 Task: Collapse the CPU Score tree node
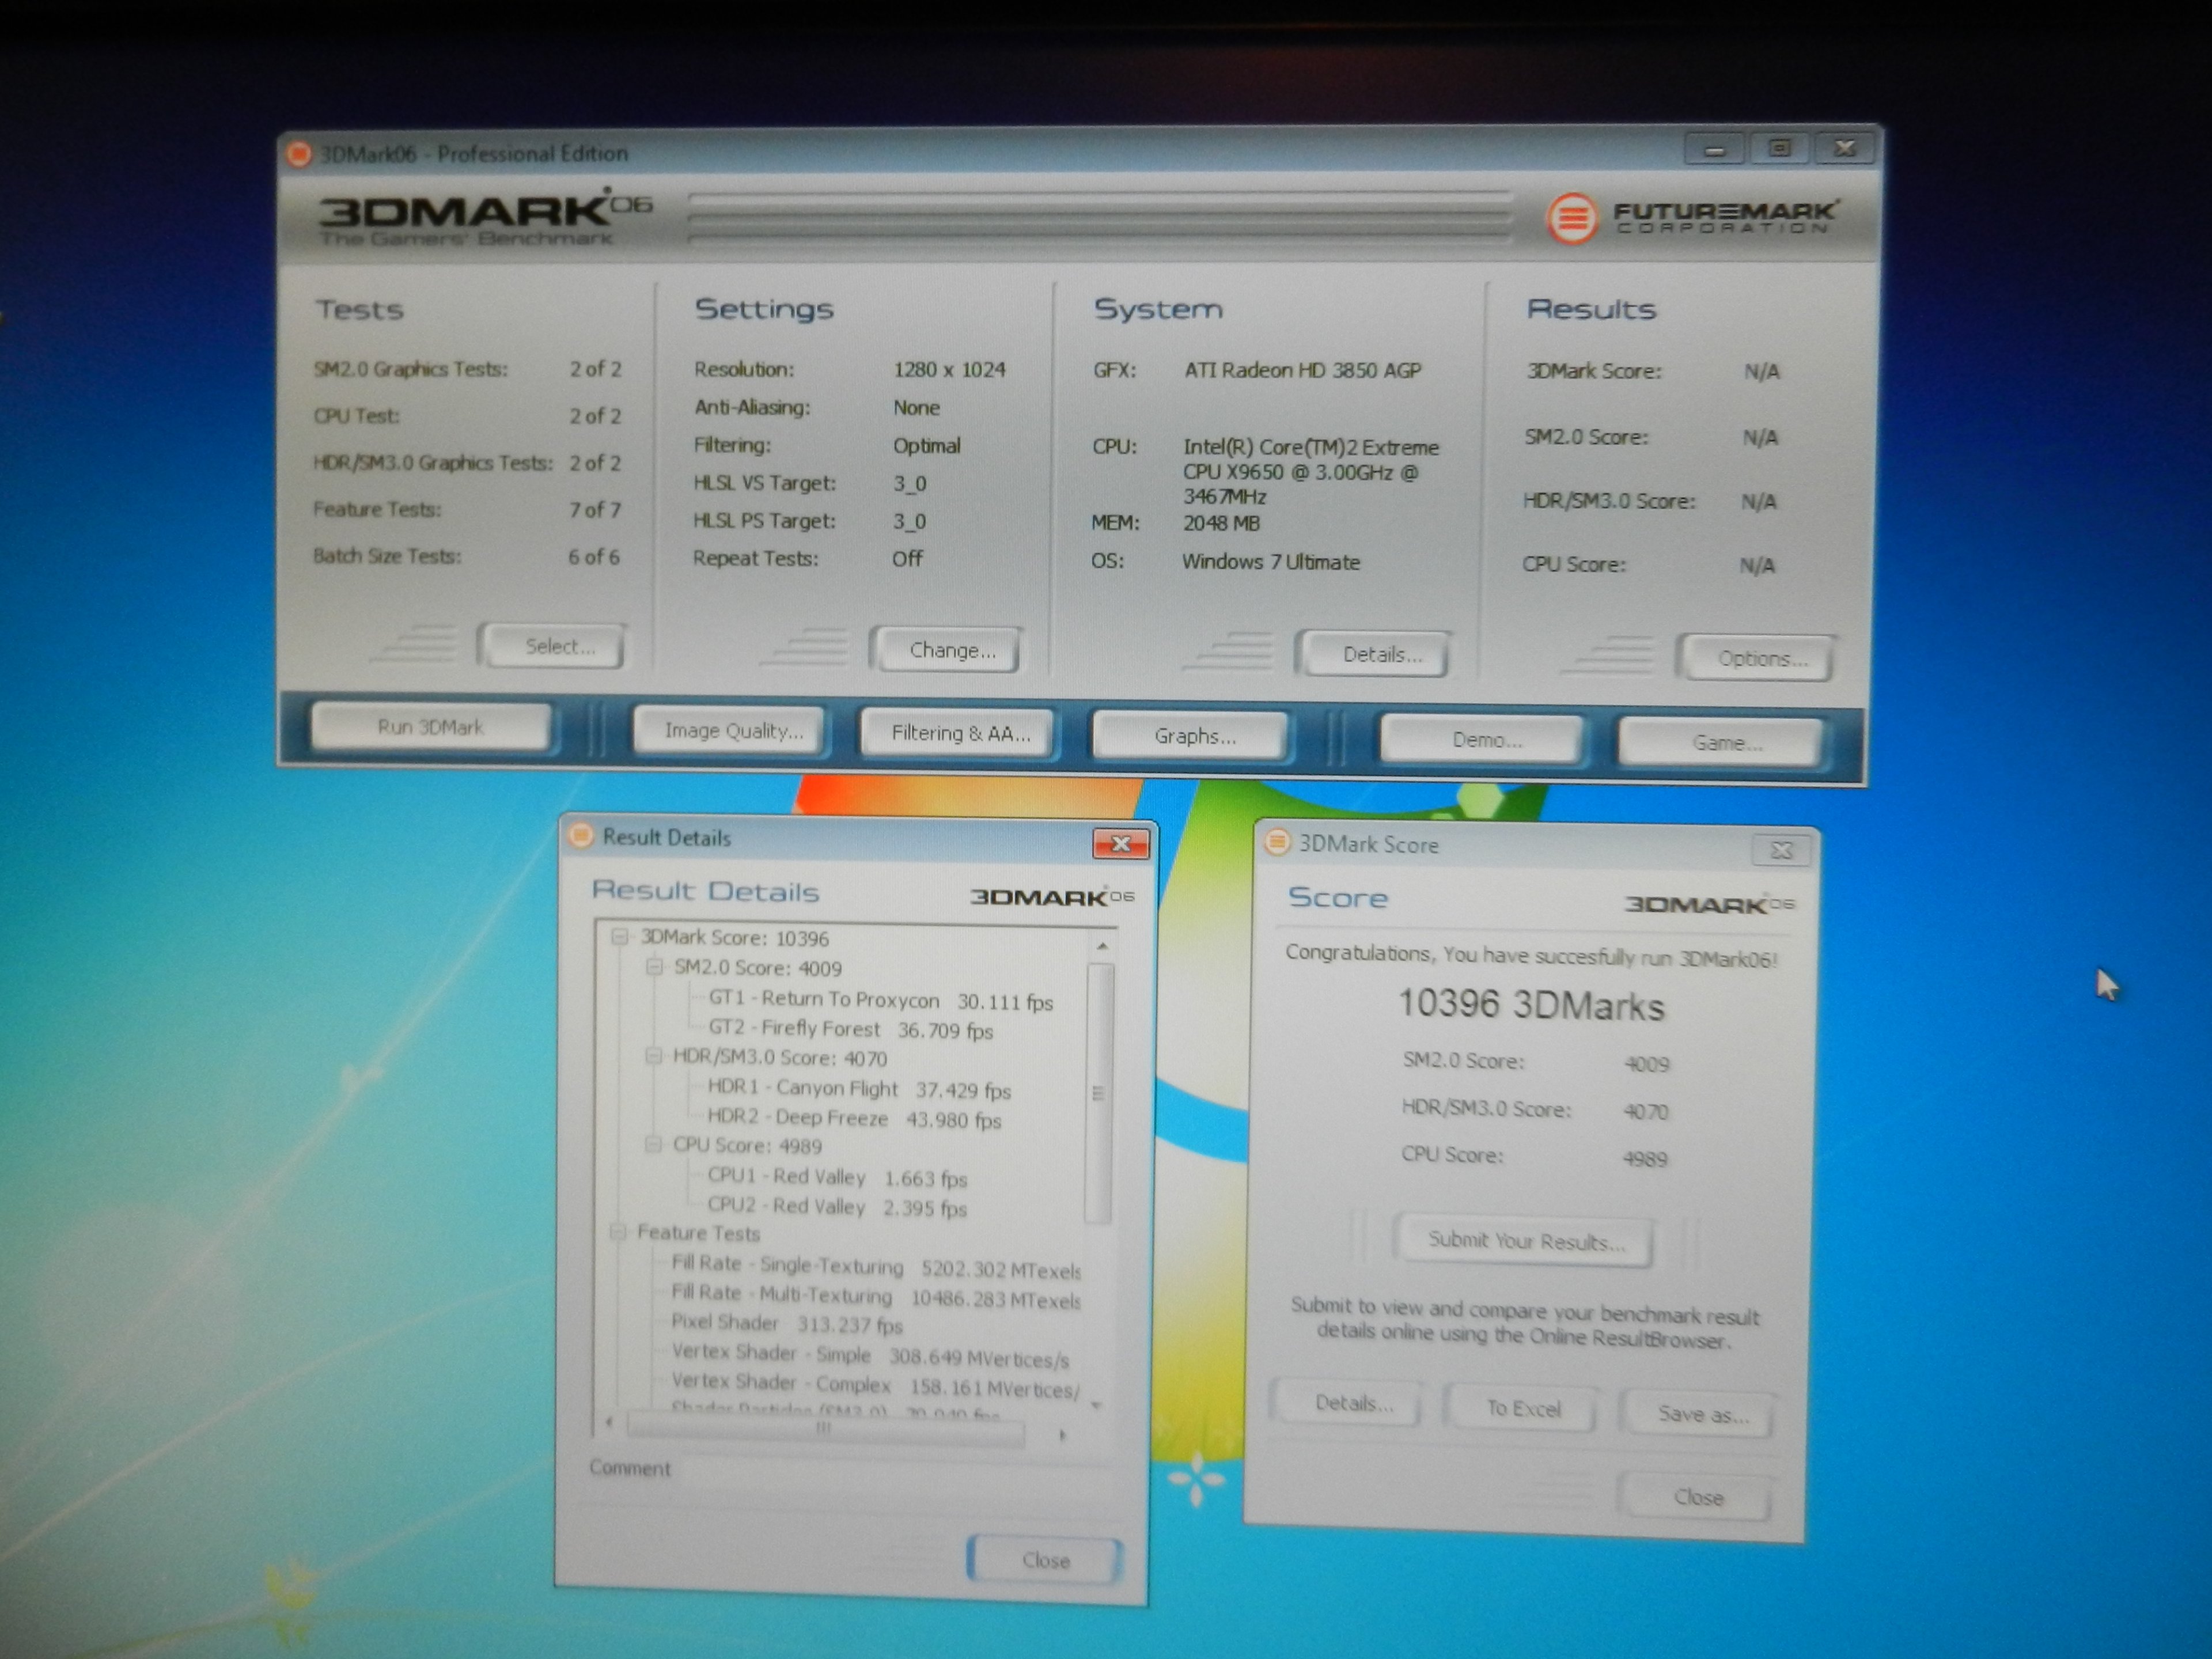point(653,1144)
